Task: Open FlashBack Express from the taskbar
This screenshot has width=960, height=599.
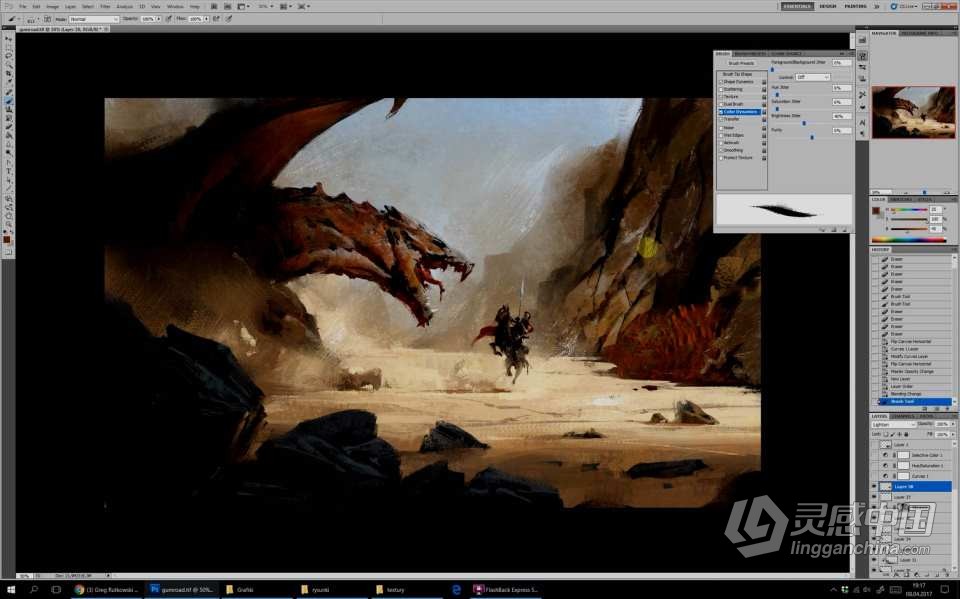Action: click(x=507, y=589)
